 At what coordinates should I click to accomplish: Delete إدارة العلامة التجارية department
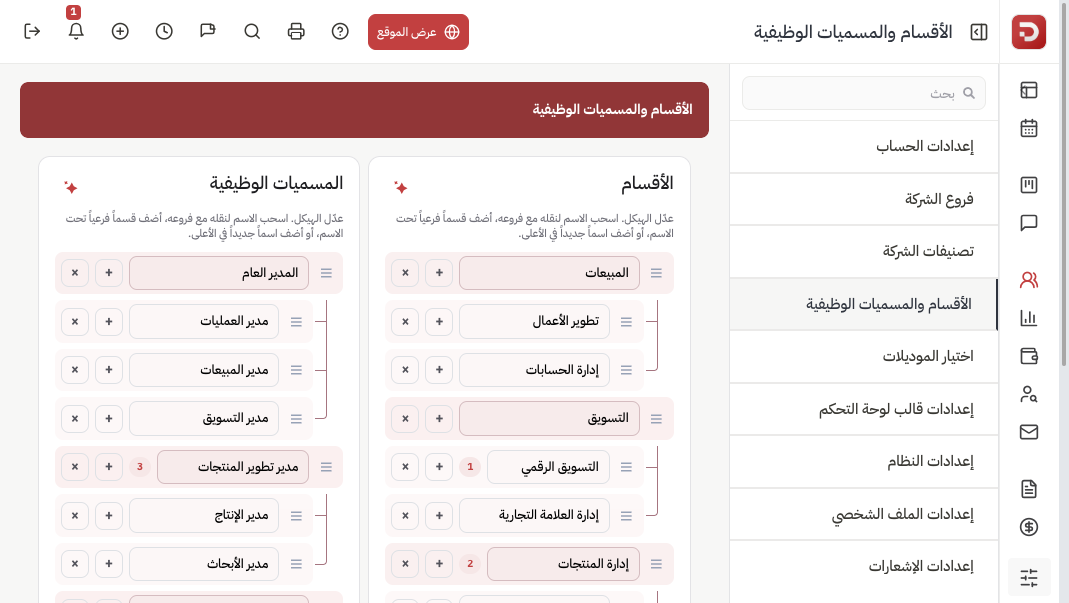pos(405,515)
